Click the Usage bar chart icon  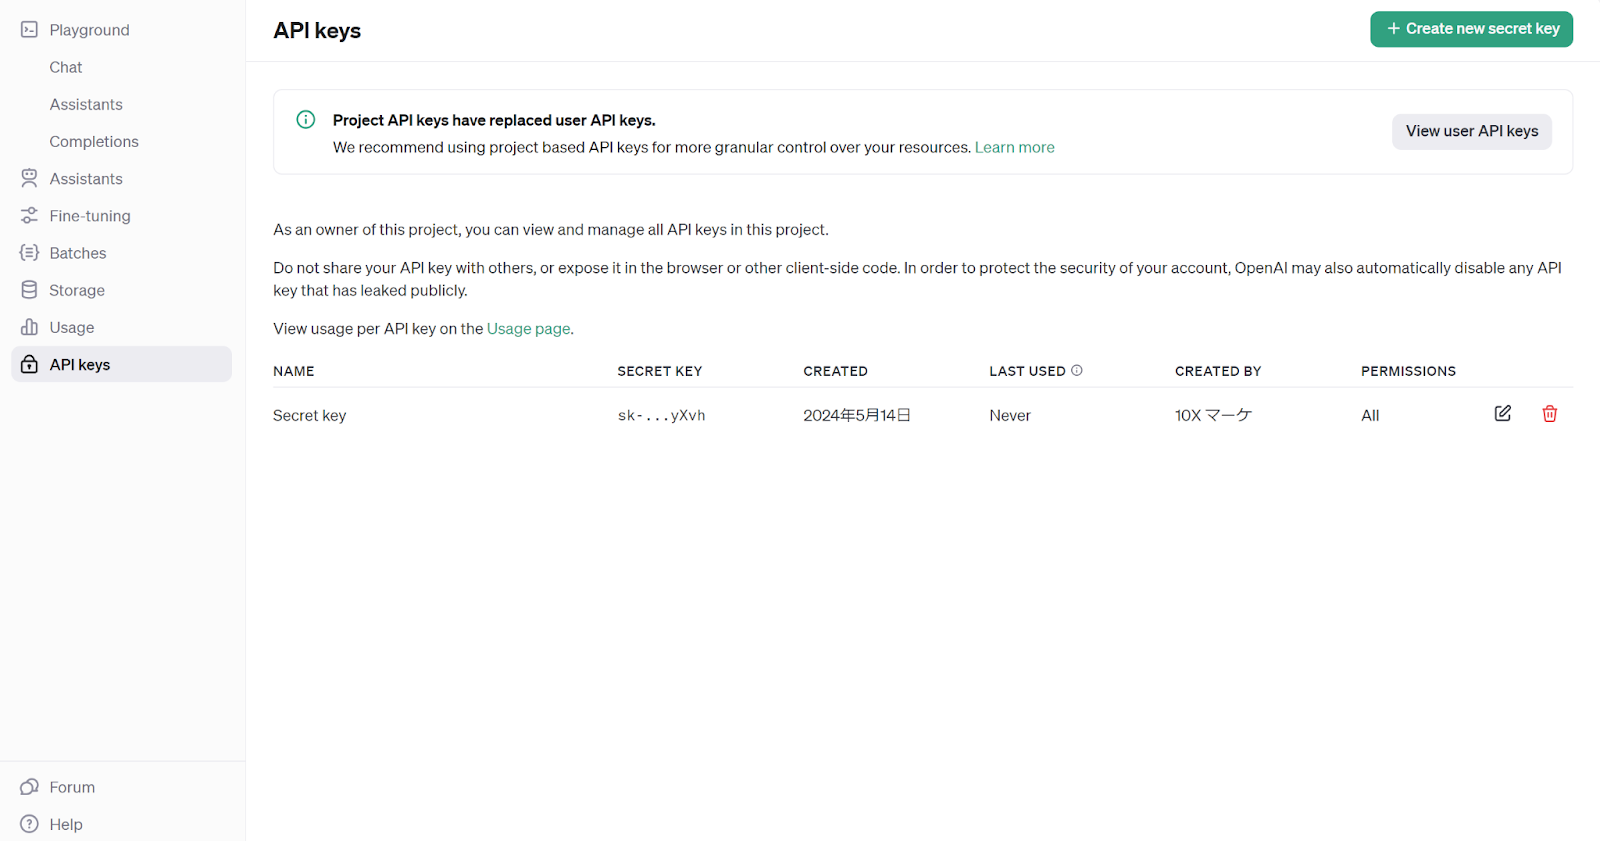pyautogui.click(x=30, y=327)
